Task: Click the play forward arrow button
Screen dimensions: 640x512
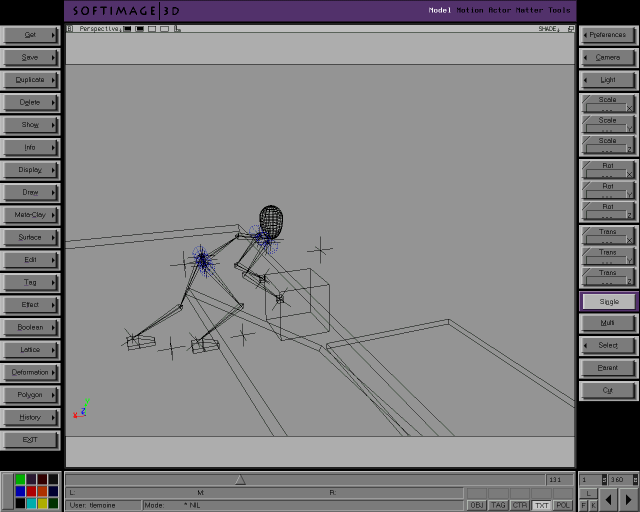Action: [628, 498]
